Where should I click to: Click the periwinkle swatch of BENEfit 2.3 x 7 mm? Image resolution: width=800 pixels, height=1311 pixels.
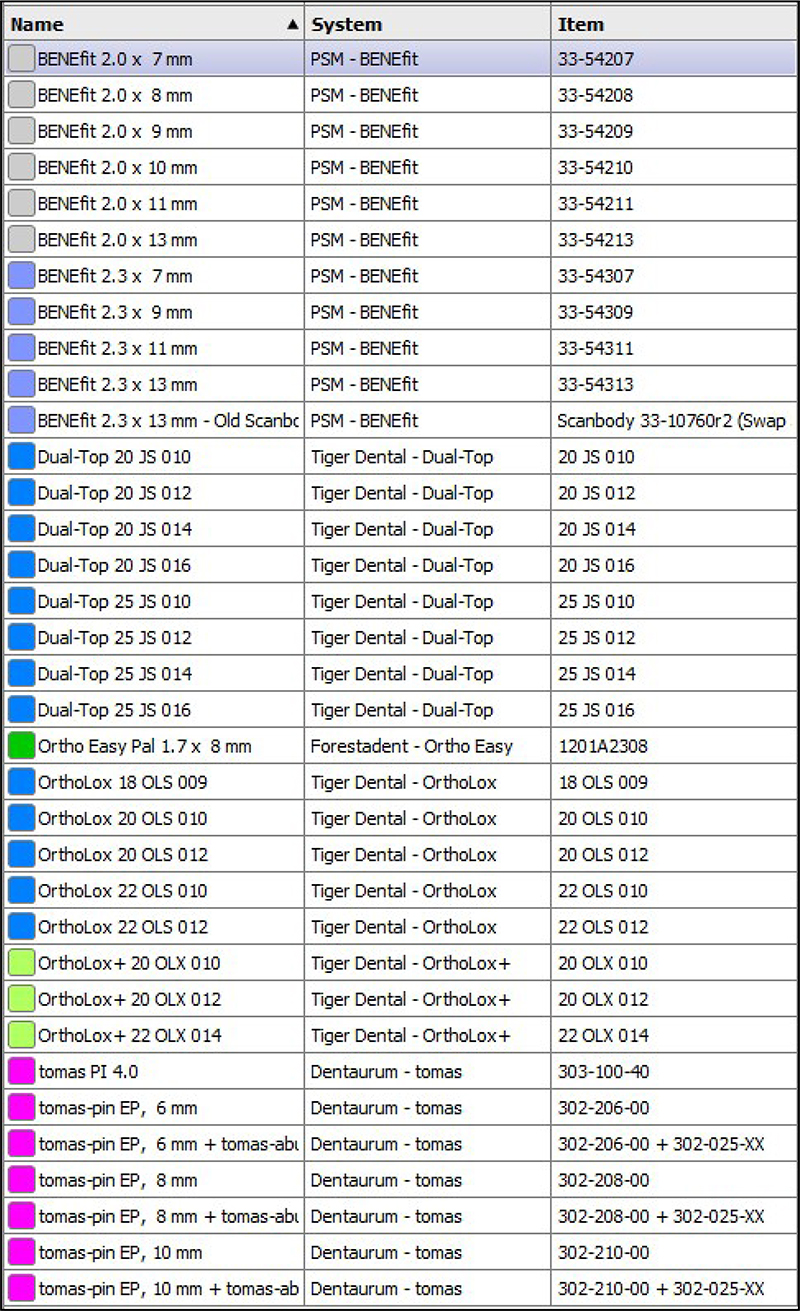(21, 276)
